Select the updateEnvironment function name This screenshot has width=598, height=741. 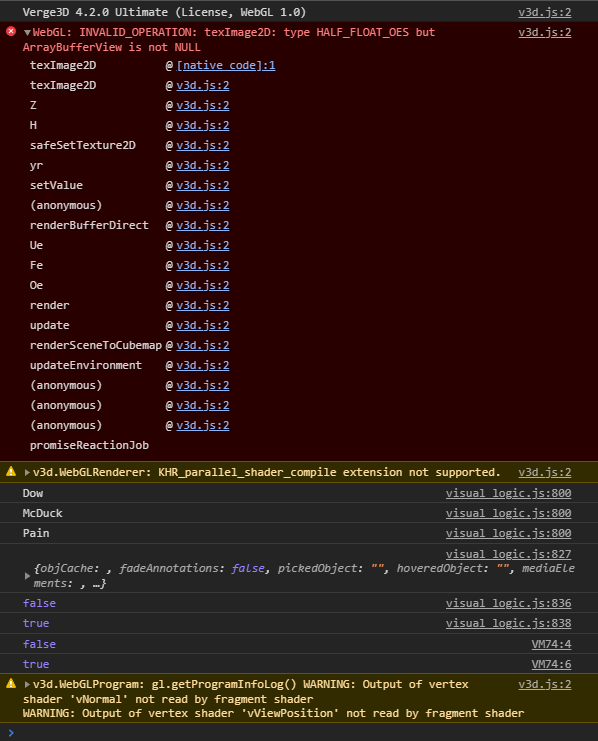86,365
